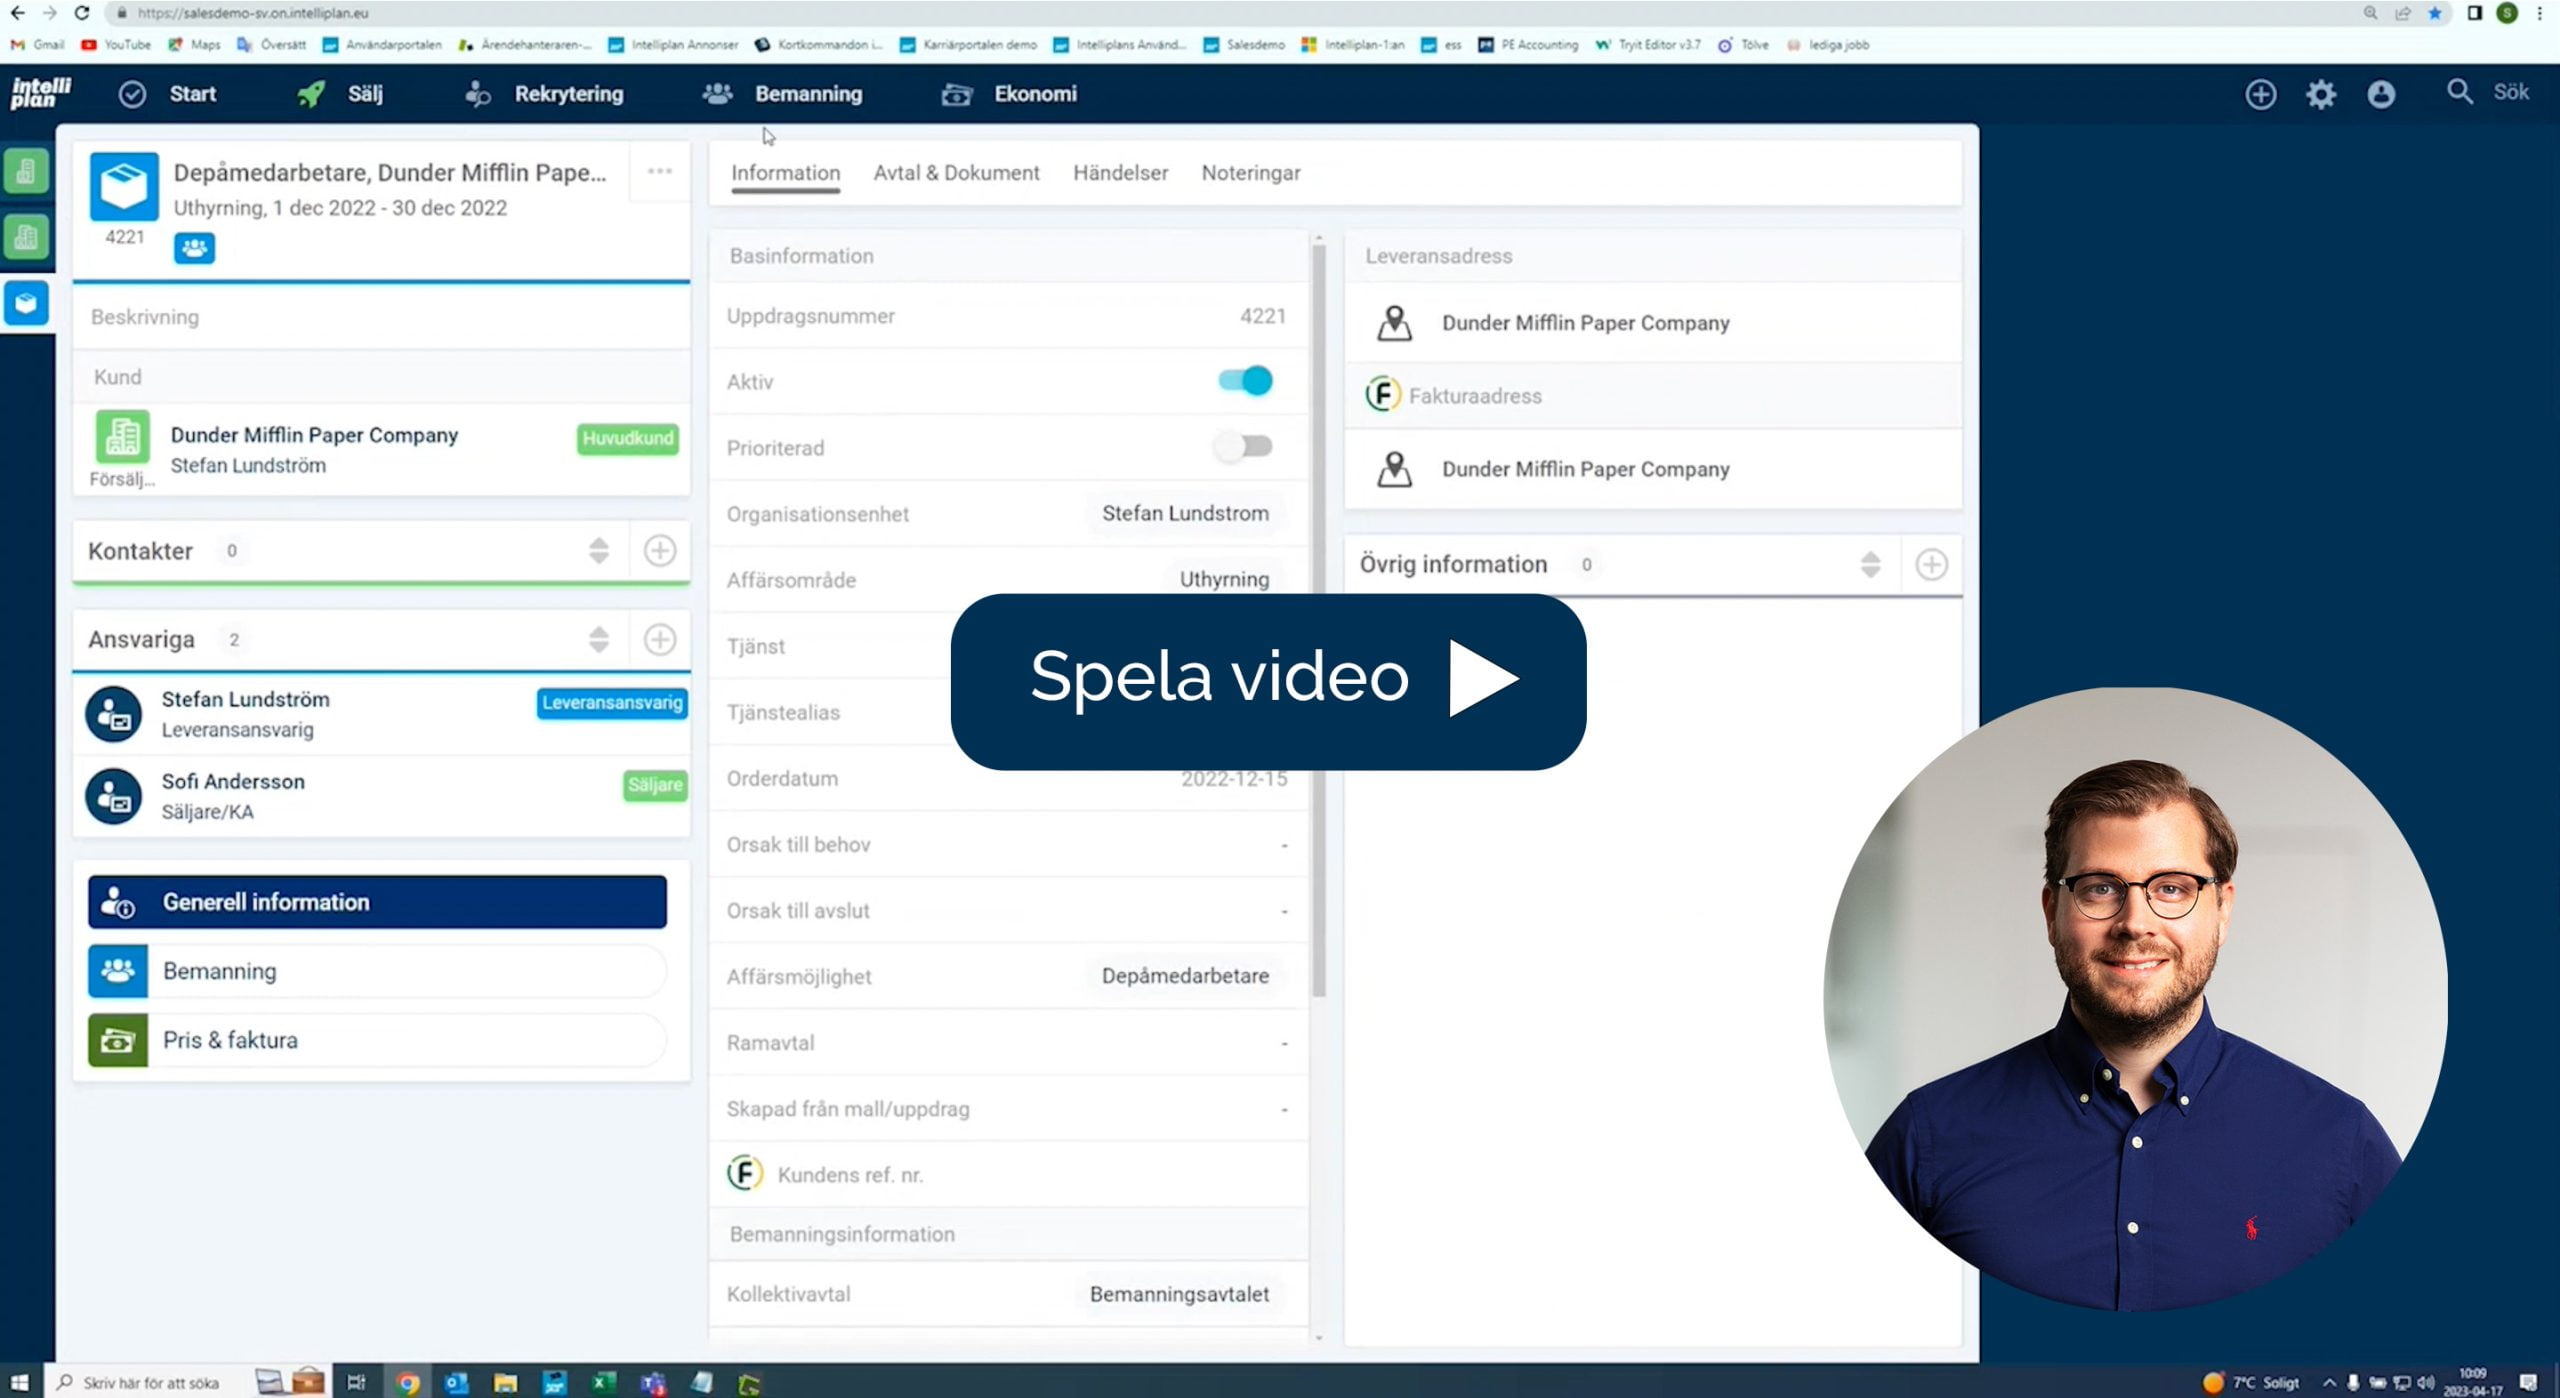Add a new responsible under Ansvariga
Screen dimensions: 2560x1398
tap(659, 639)
